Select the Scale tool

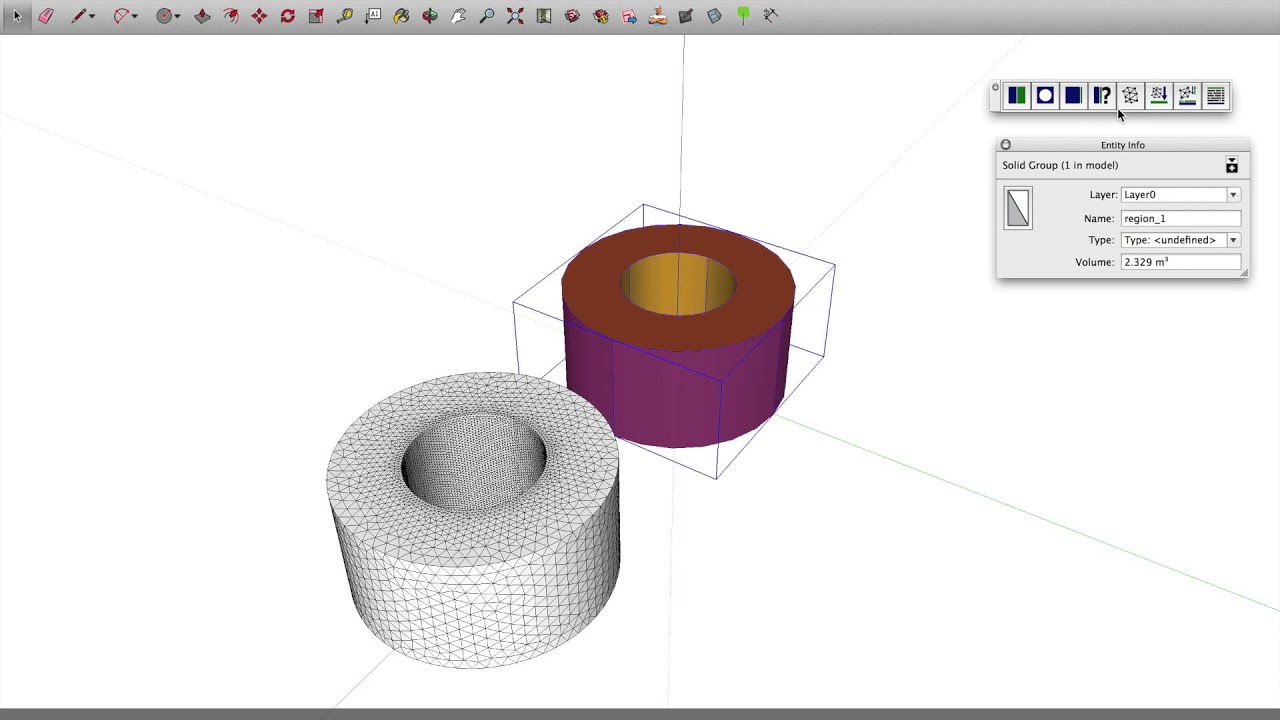(316, 15)
